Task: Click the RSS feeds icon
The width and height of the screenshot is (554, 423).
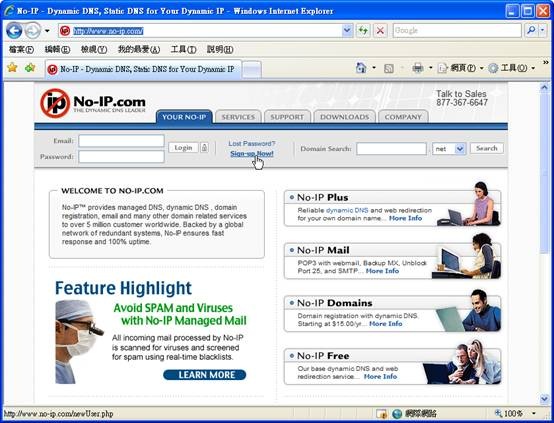Action: point(389,68)
